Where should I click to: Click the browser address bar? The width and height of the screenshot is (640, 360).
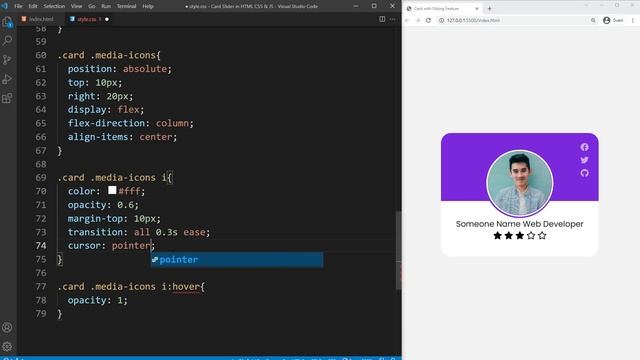pyautogui.click(x=516, y=20)
